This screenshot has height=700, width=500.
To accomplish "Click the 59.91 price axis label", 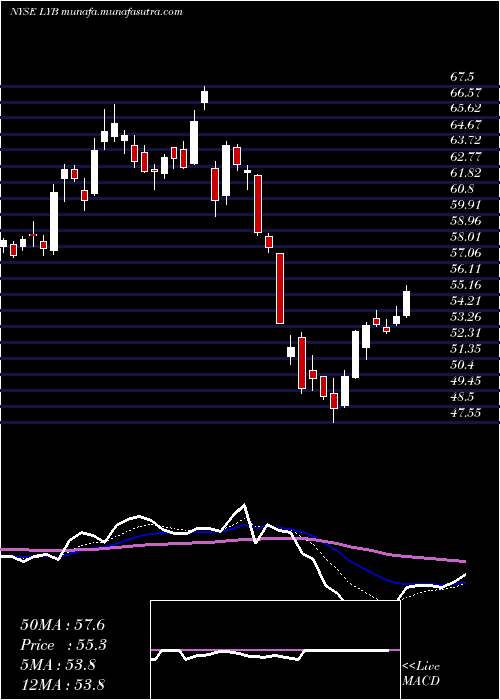I will pos(465,205).
